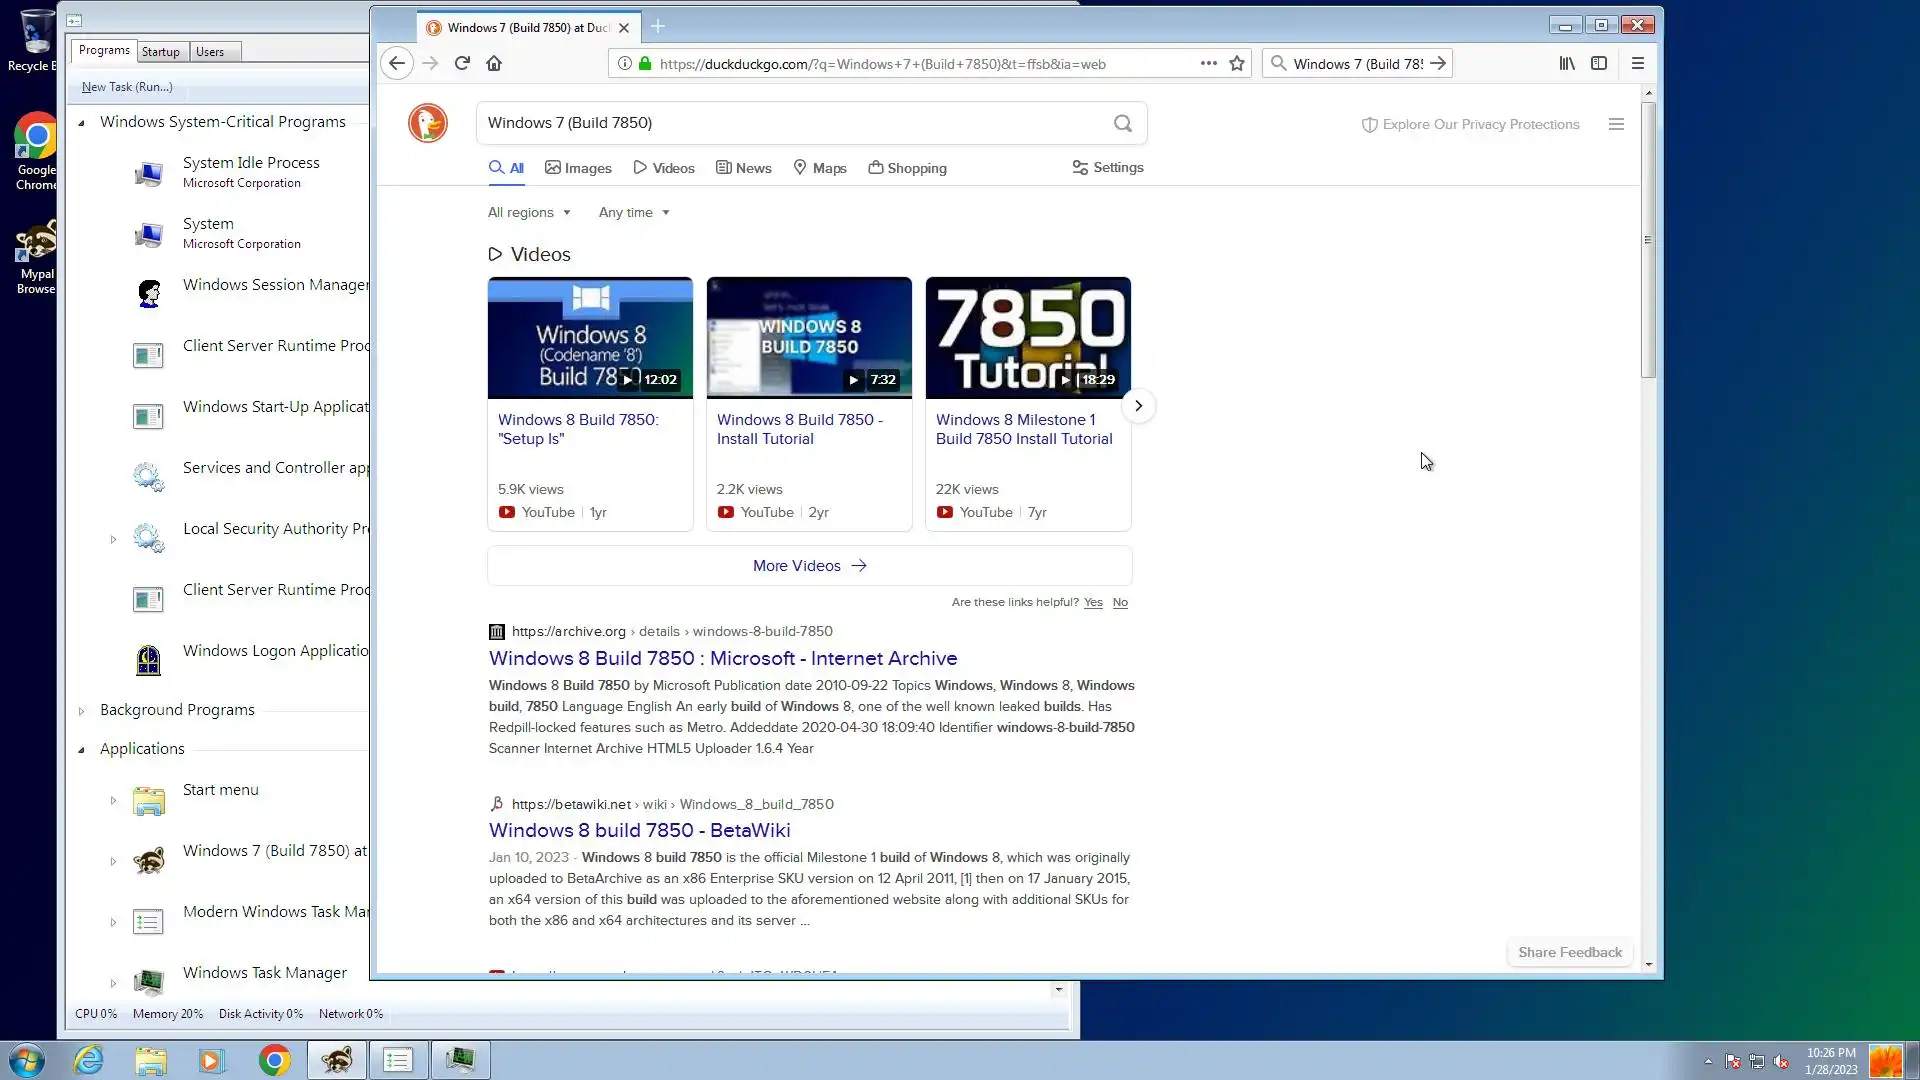Open the Startup tab in task manager
Screen dimensions: 1920x1080
pyautogui.click(x=160, y=52)
